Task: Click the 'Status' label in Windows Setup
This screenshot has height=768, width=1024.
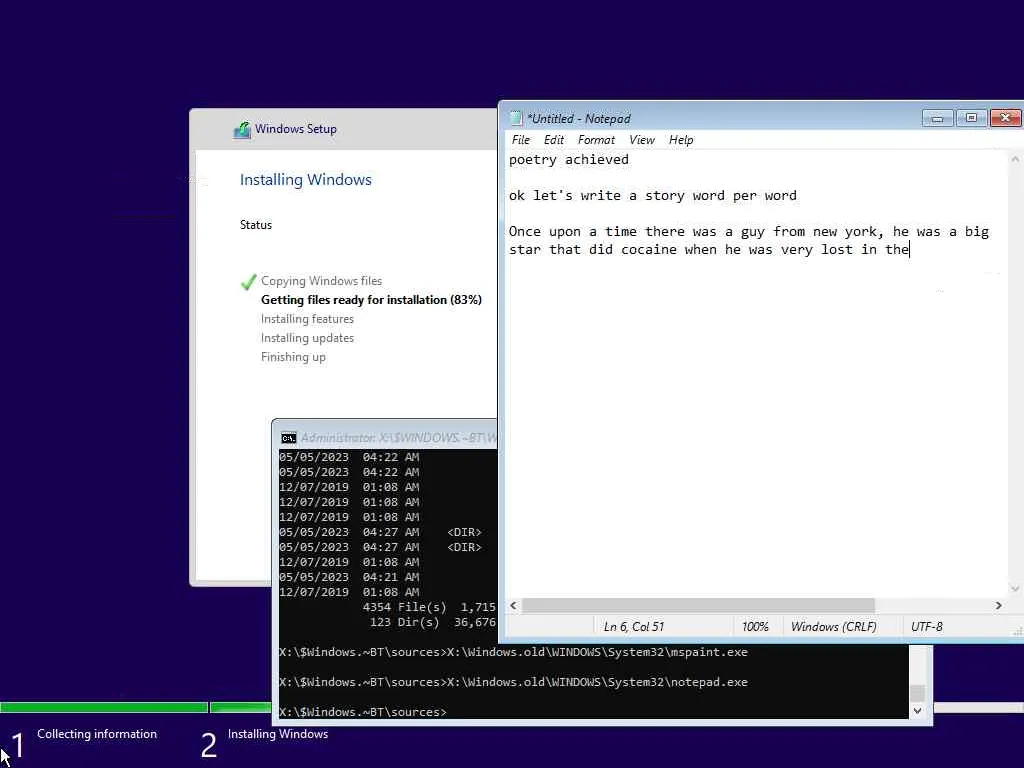Action: click(255, 225)
